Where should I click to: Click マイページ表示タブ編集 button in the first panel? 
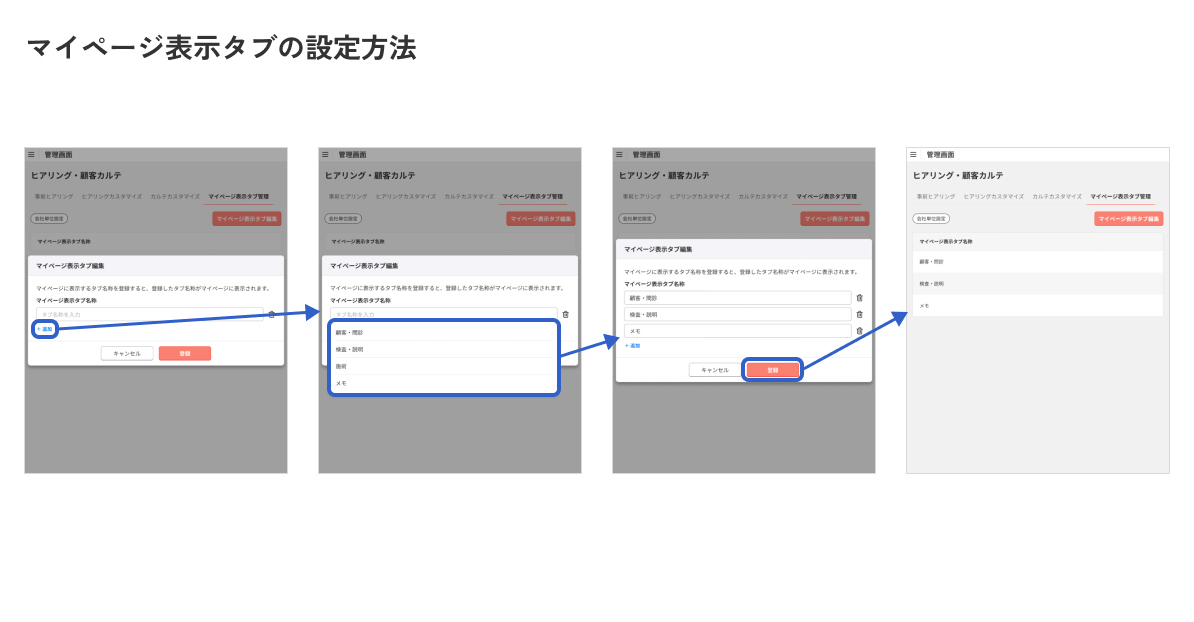(247, 218)
